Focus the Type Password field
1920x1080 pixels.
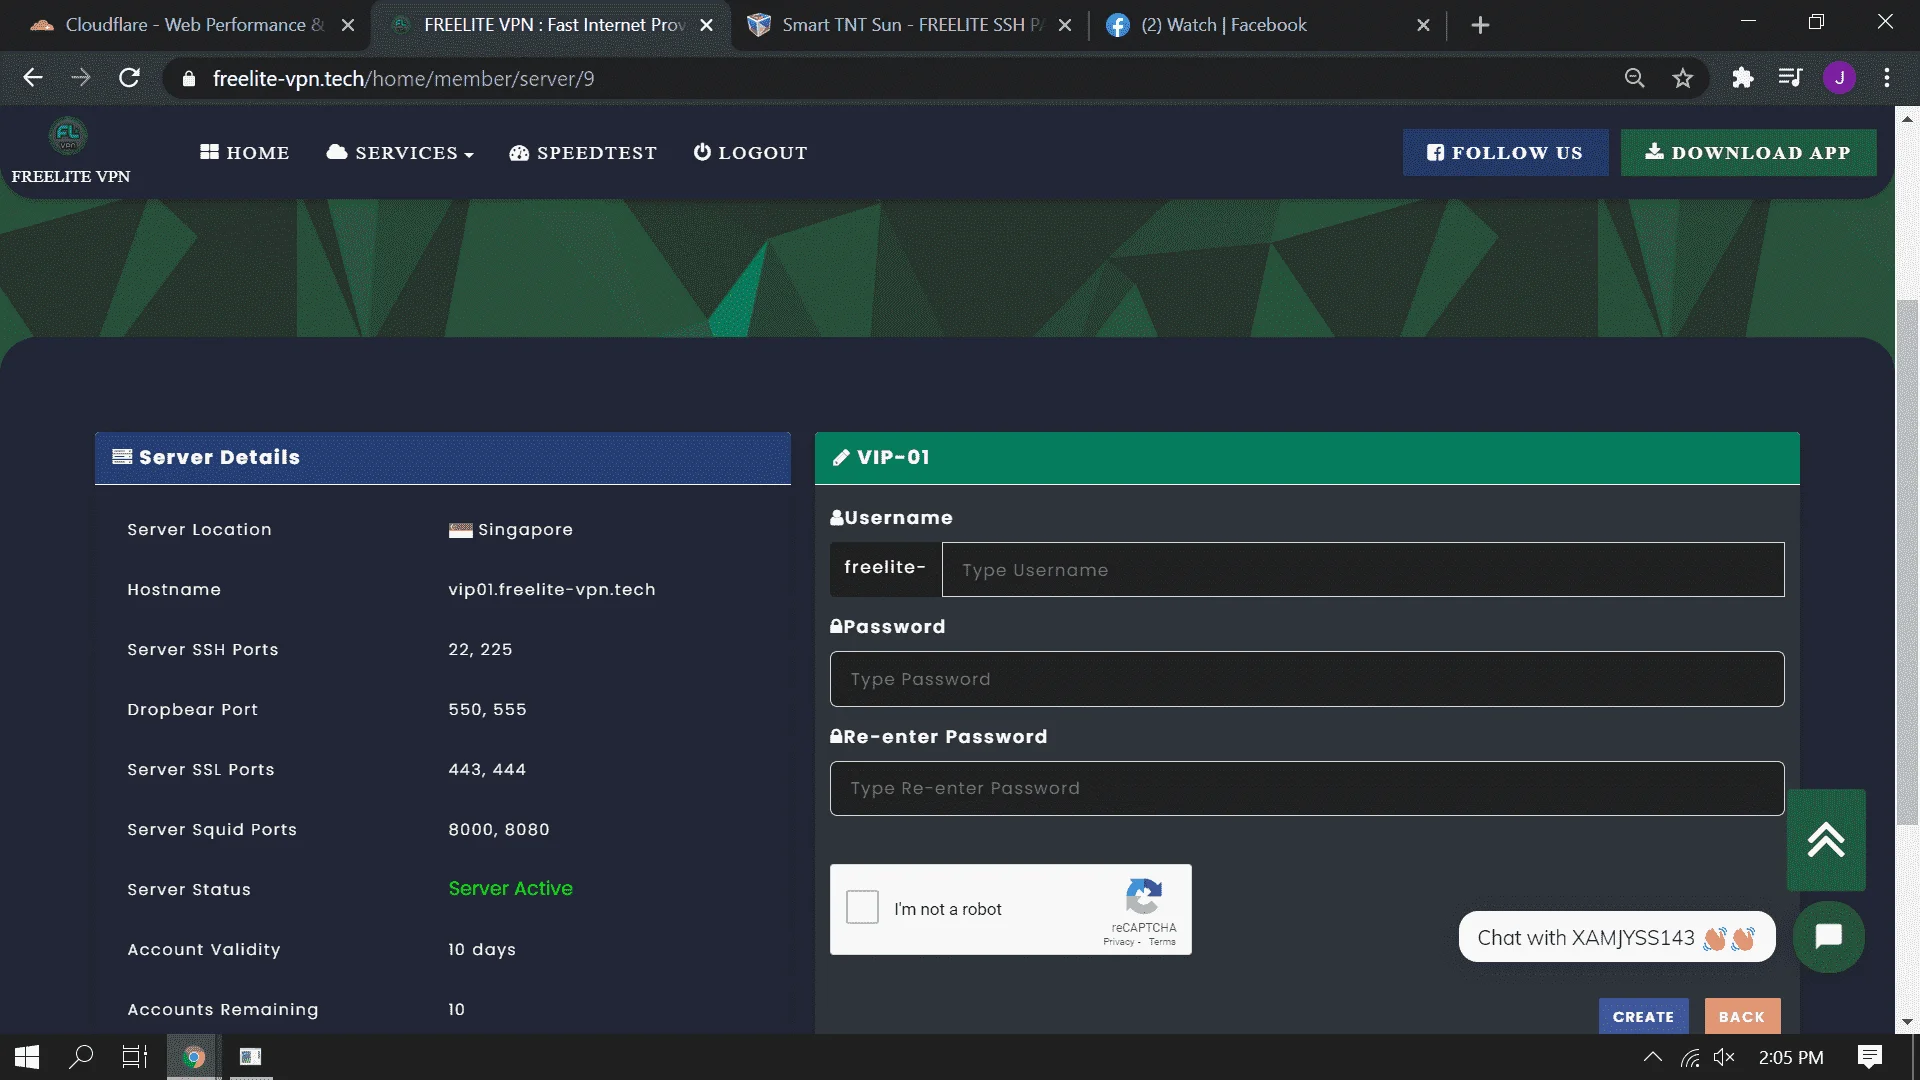tap(1307, 679)
